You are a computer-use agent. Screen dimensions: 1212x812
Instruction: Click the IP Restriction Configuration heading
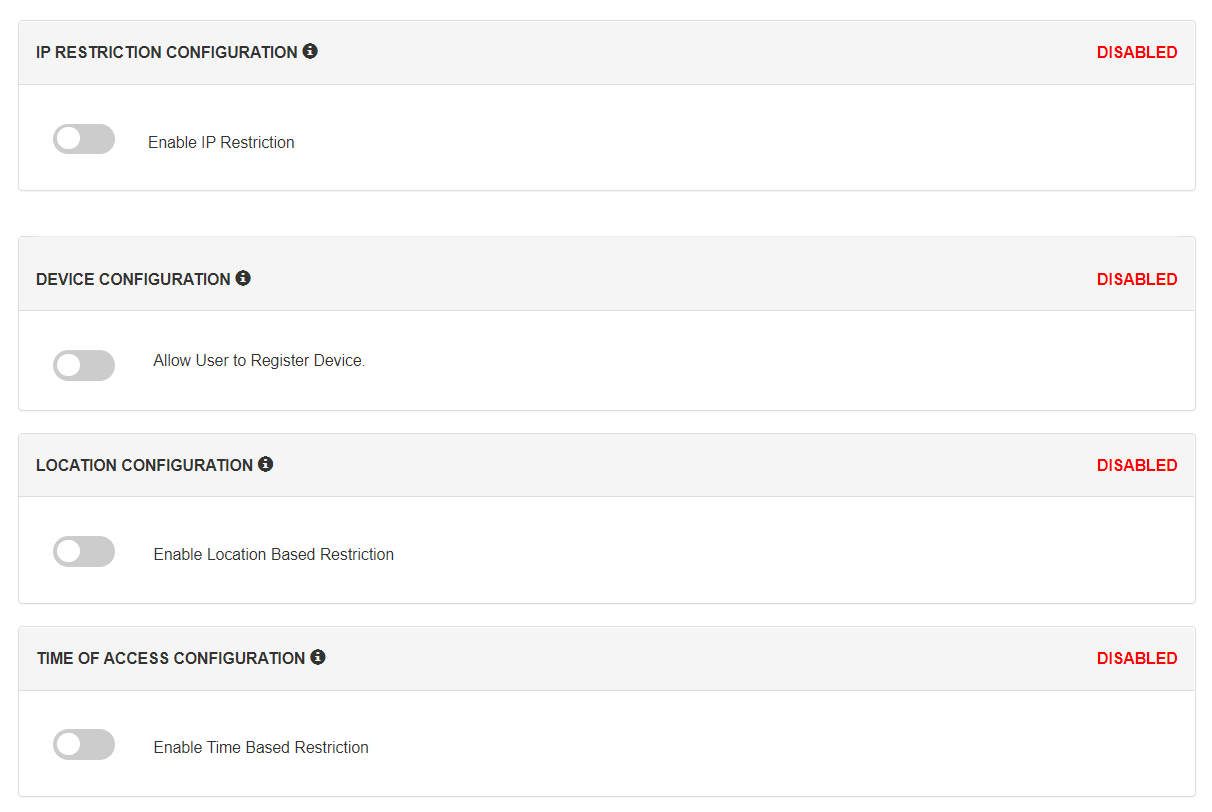pos(166,52)
